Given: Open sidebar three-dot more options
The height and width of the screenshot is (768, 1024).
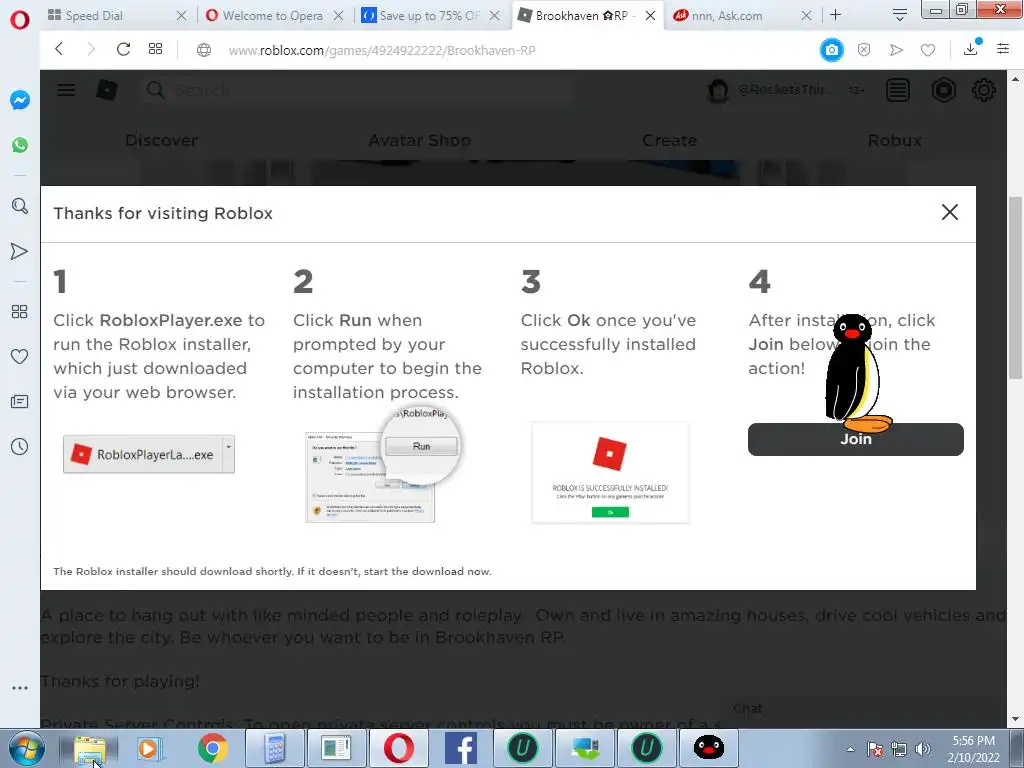Looking at the screenshot, I should point(20,688).
